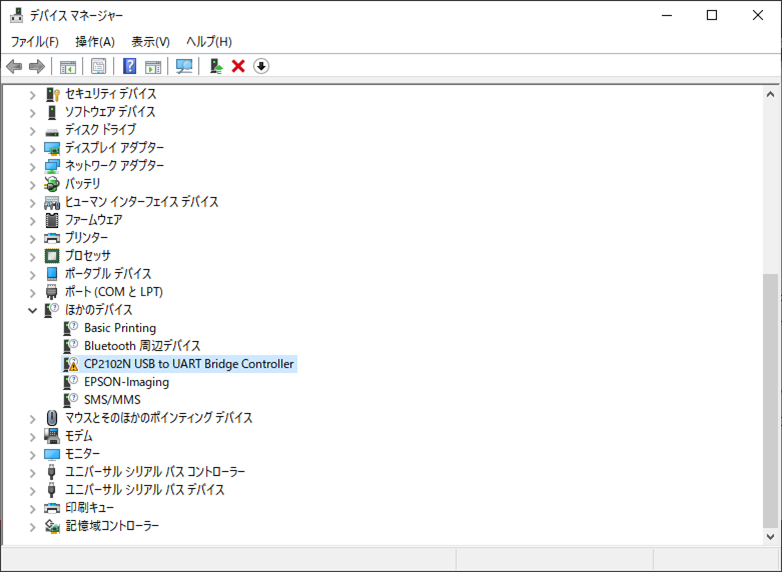Click the Forward arrow toolbar icon

pos(37,66)
